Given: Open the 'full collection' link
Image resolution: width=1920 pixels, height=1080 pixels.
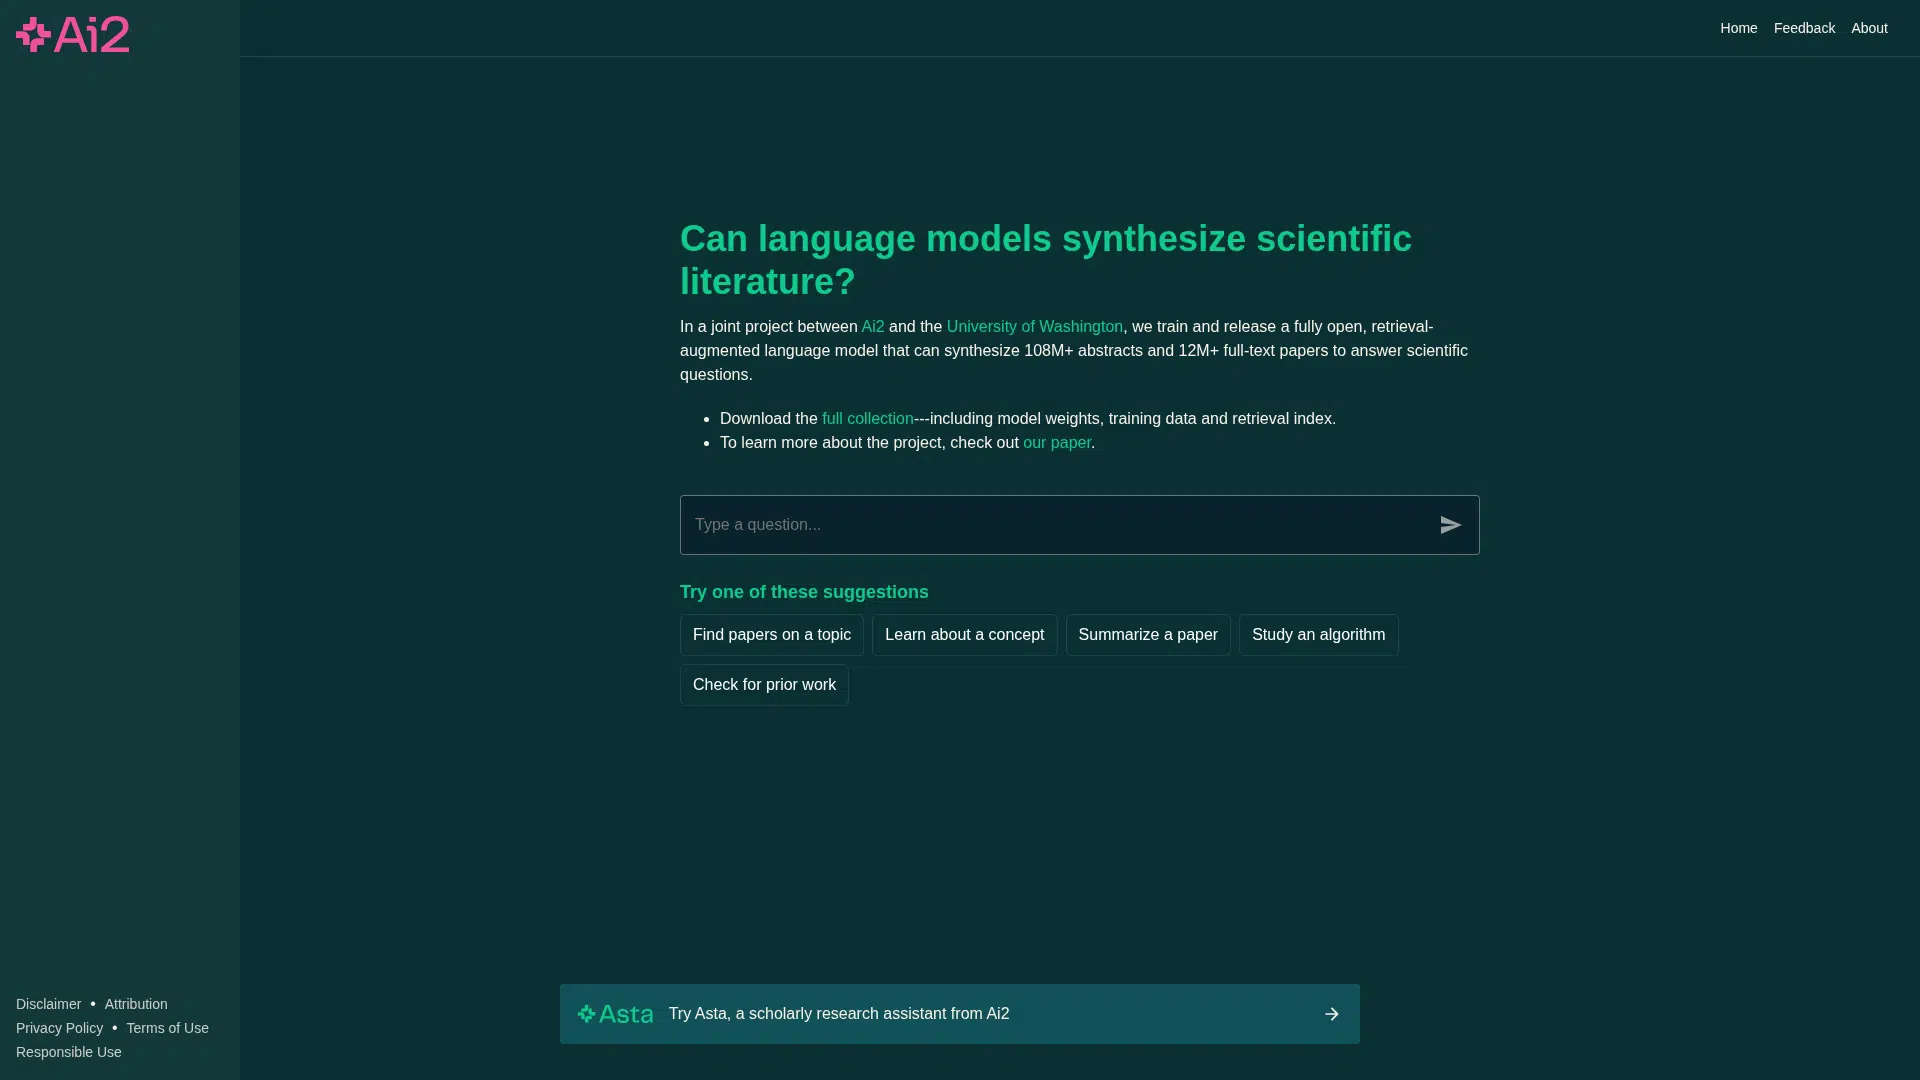Looking at the screenshot, I should 867,419.
